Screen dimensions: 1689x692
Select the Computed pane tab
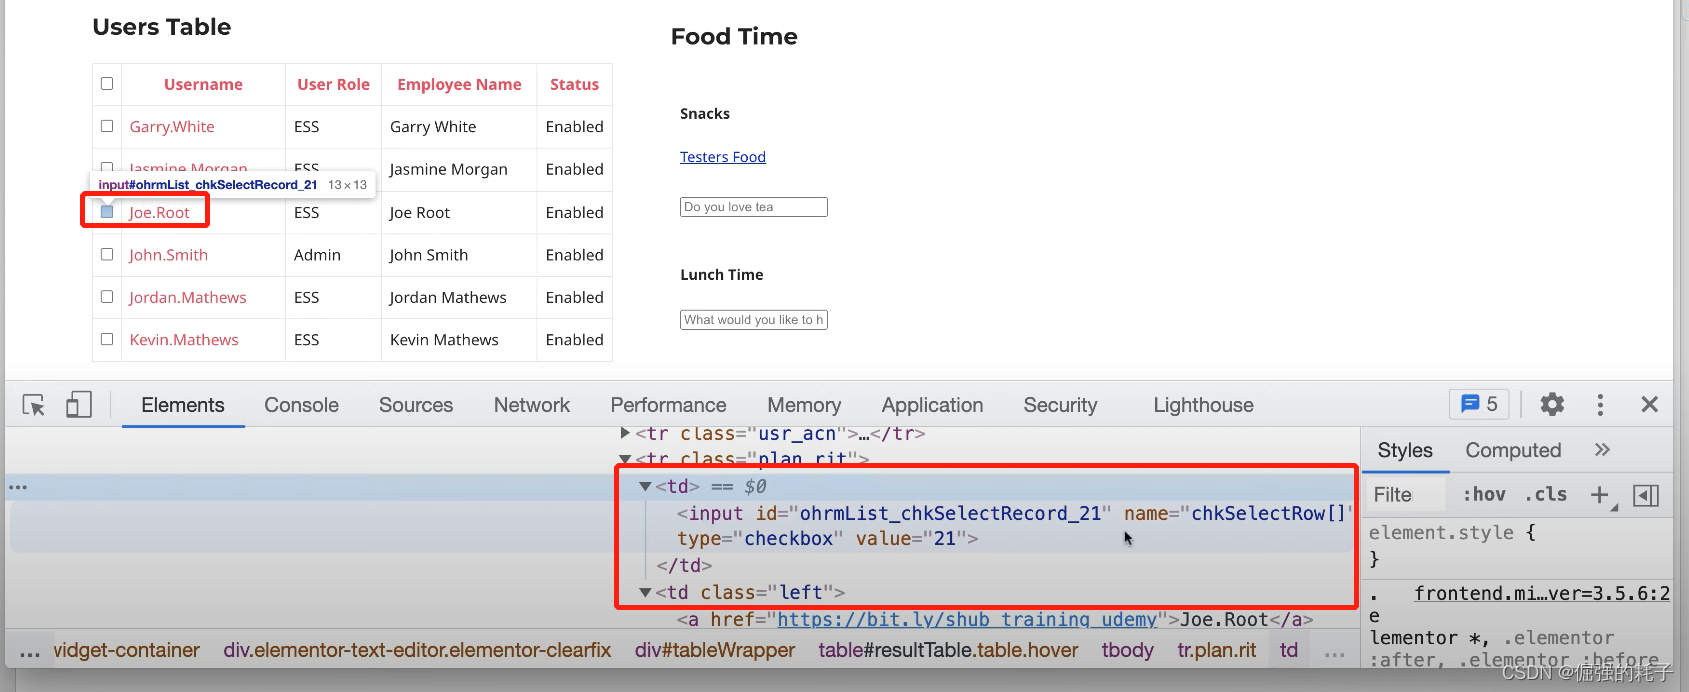(1513, 451)
